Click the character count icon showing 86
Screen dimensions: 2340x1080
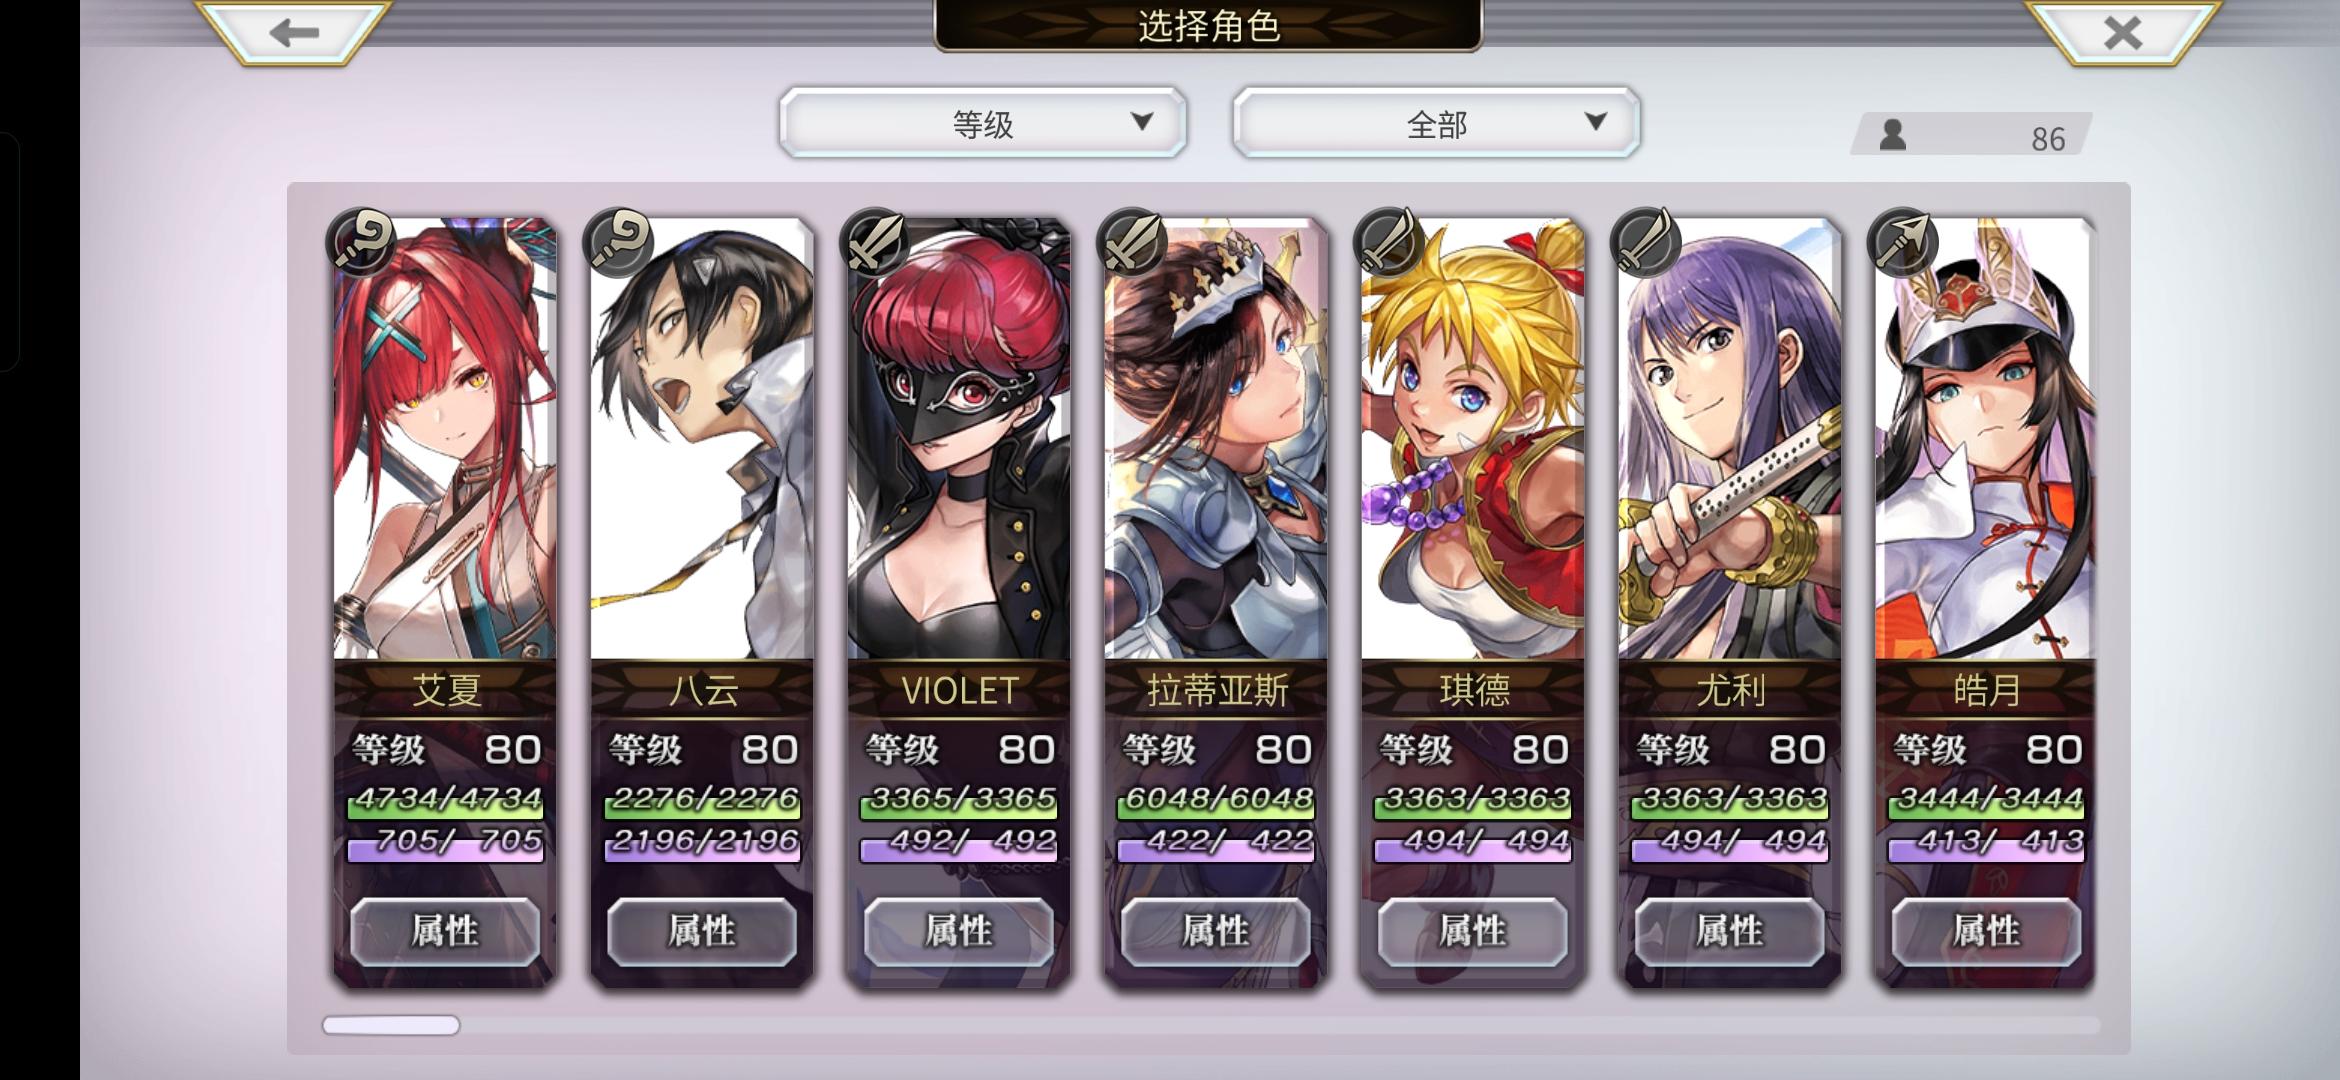click(1892, 136)
